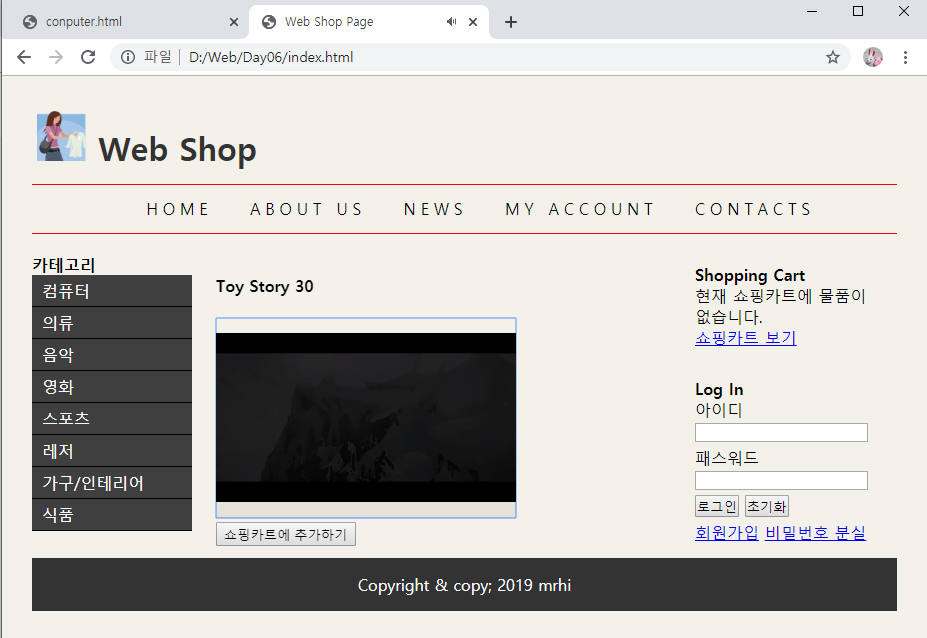Open the 회원가입 sign-up link

727,533
